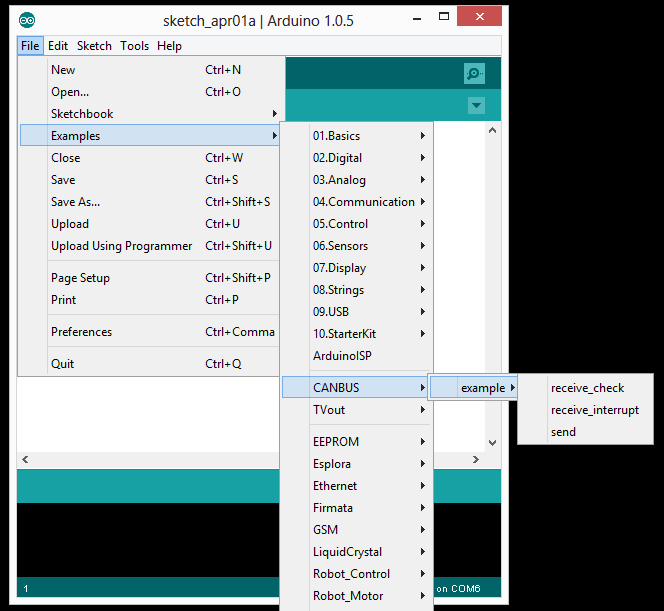Expand the Esplora library examples
This screenshot has height=611, width=664.
357,464
